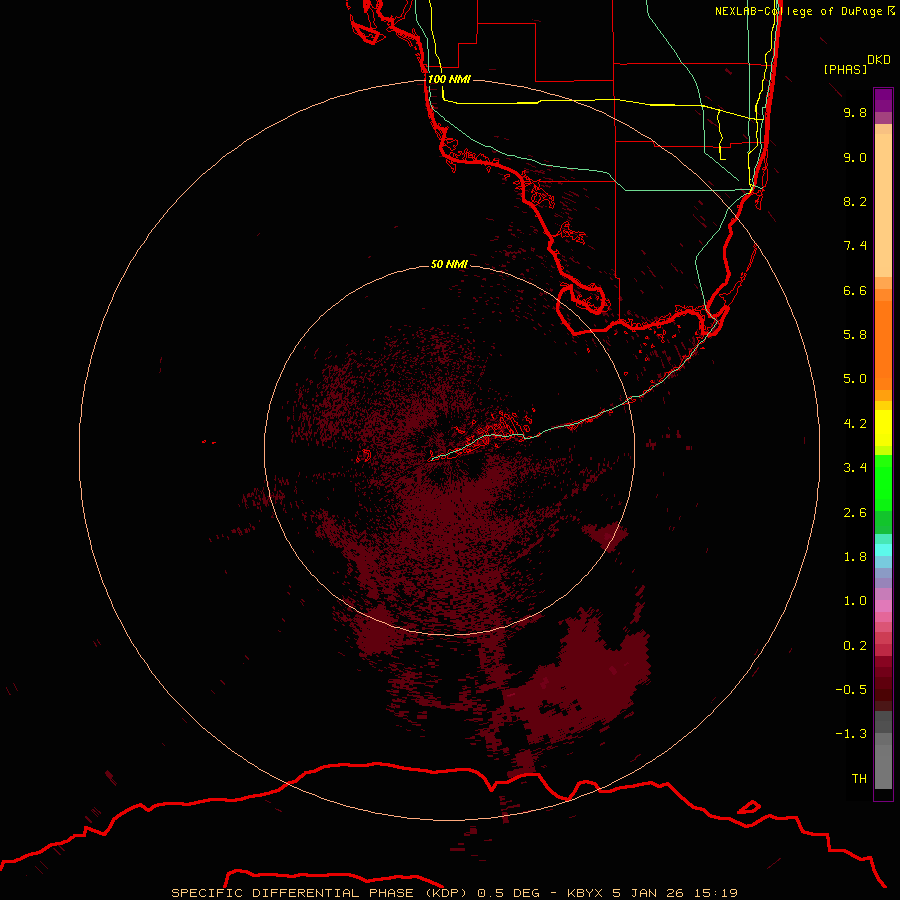This screenshot has width=900, height=900.
Task: Click the 5.8 legend value
Action: pos(855,335)
